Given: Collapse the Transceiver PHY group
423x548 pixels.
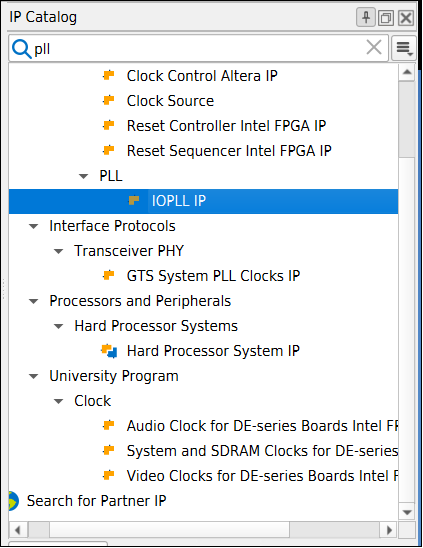Looking at the screenshot, I should coord(59,251).
